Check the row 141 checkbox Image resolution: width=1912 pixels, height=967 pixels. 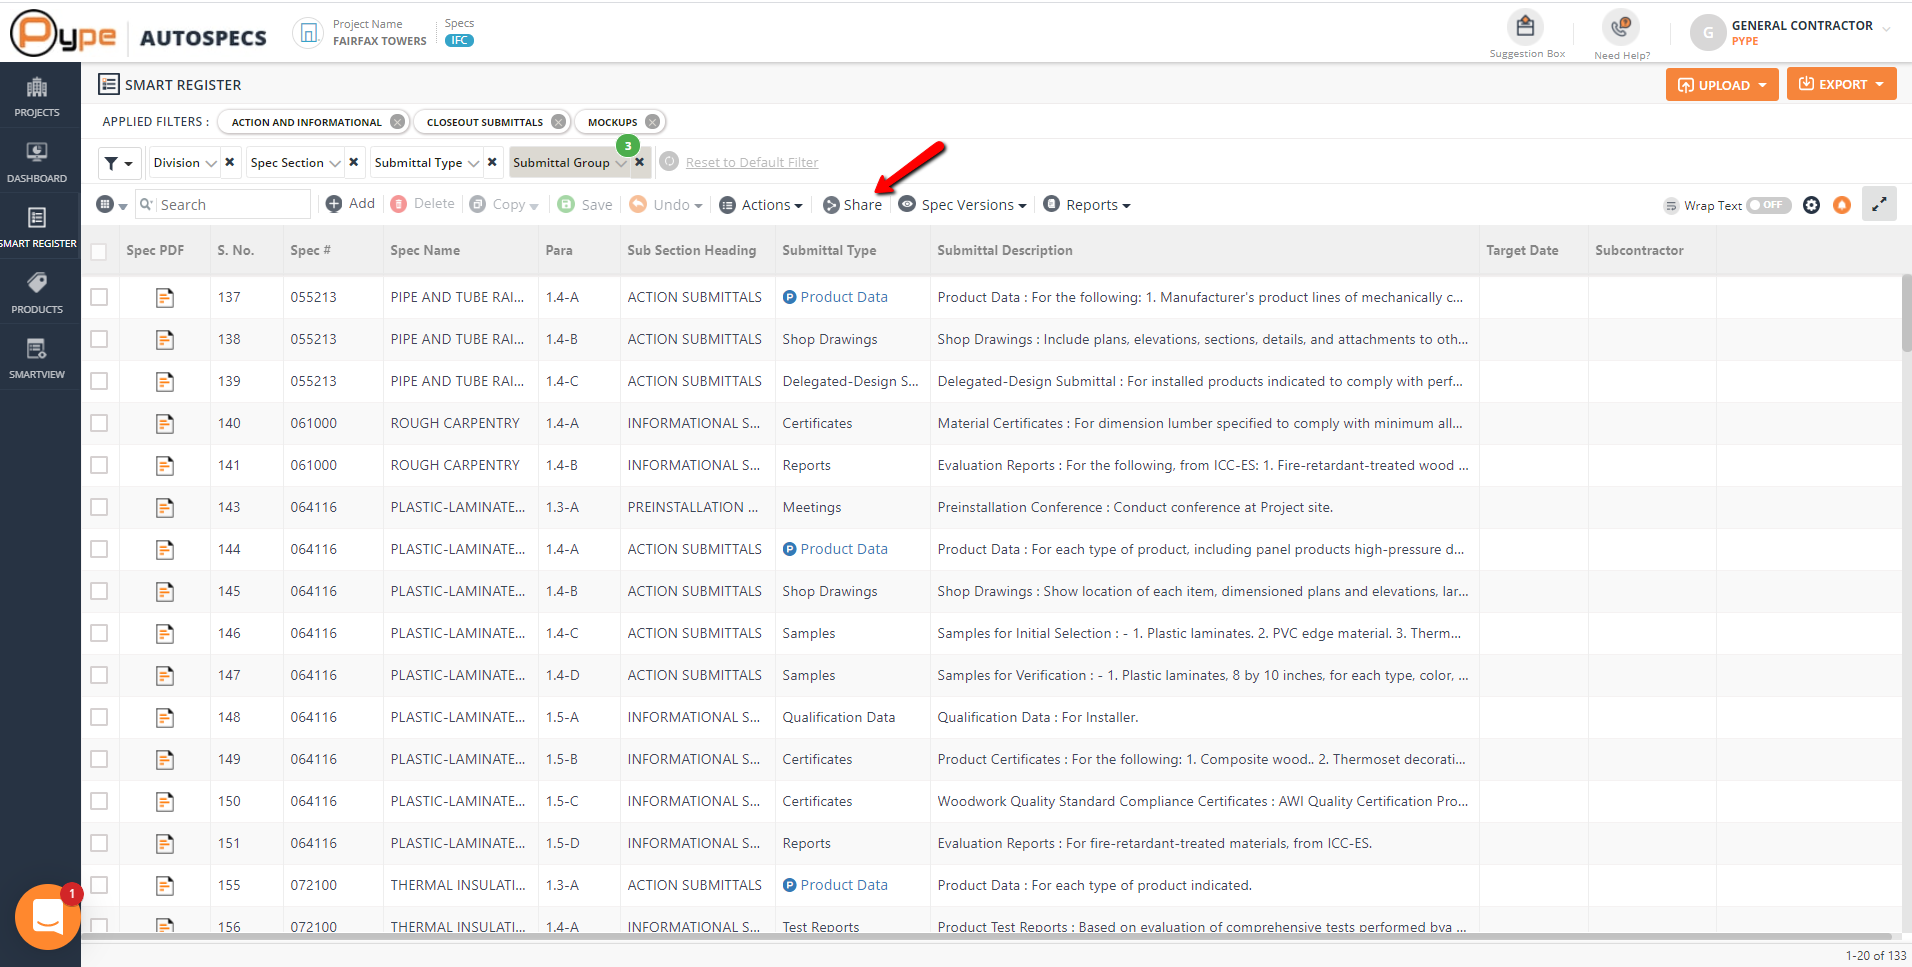coord(99,465)
